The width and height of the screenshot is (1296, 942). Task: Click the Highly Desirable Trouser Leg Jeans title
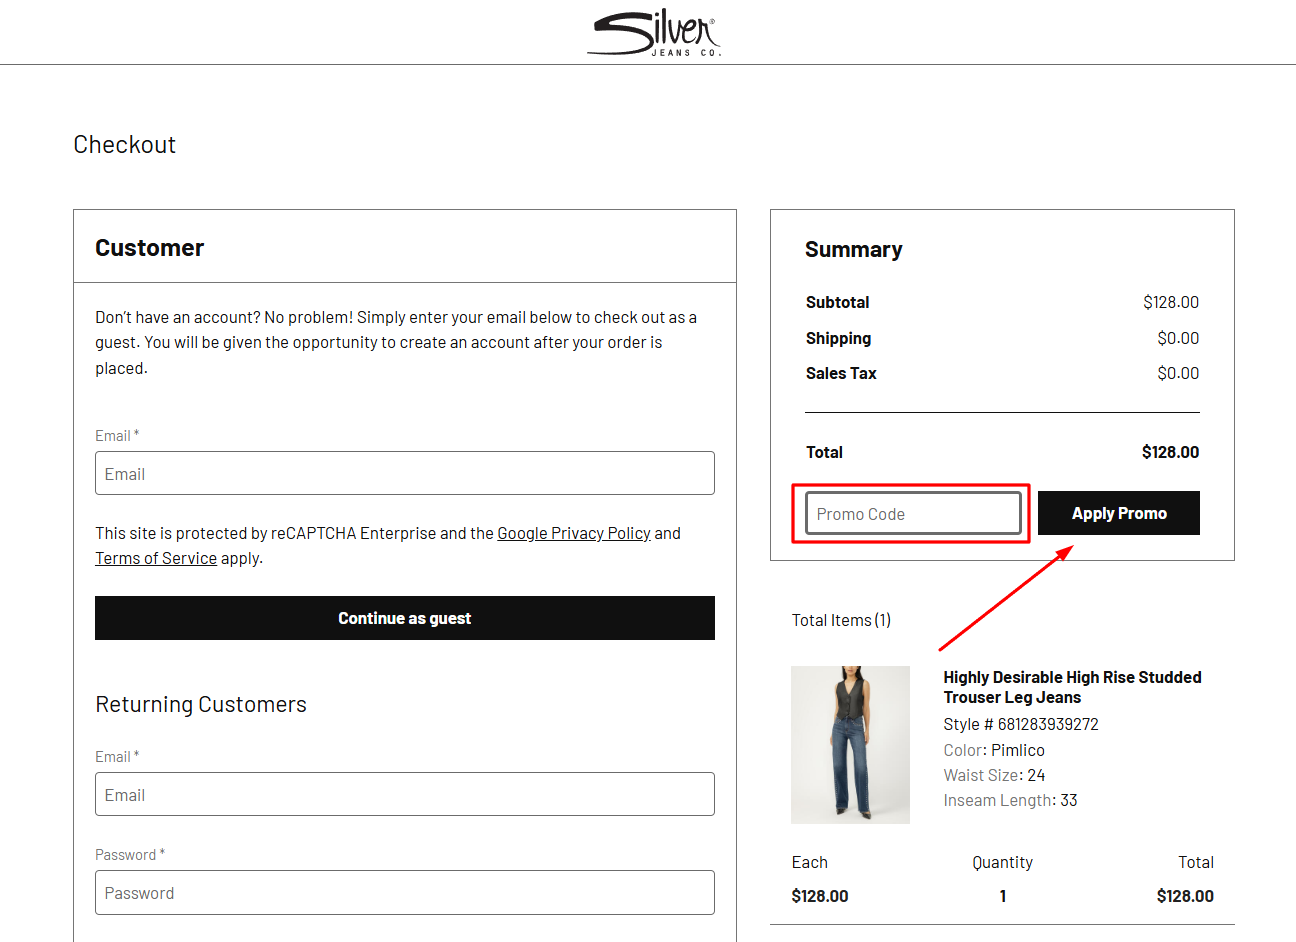1071,687
